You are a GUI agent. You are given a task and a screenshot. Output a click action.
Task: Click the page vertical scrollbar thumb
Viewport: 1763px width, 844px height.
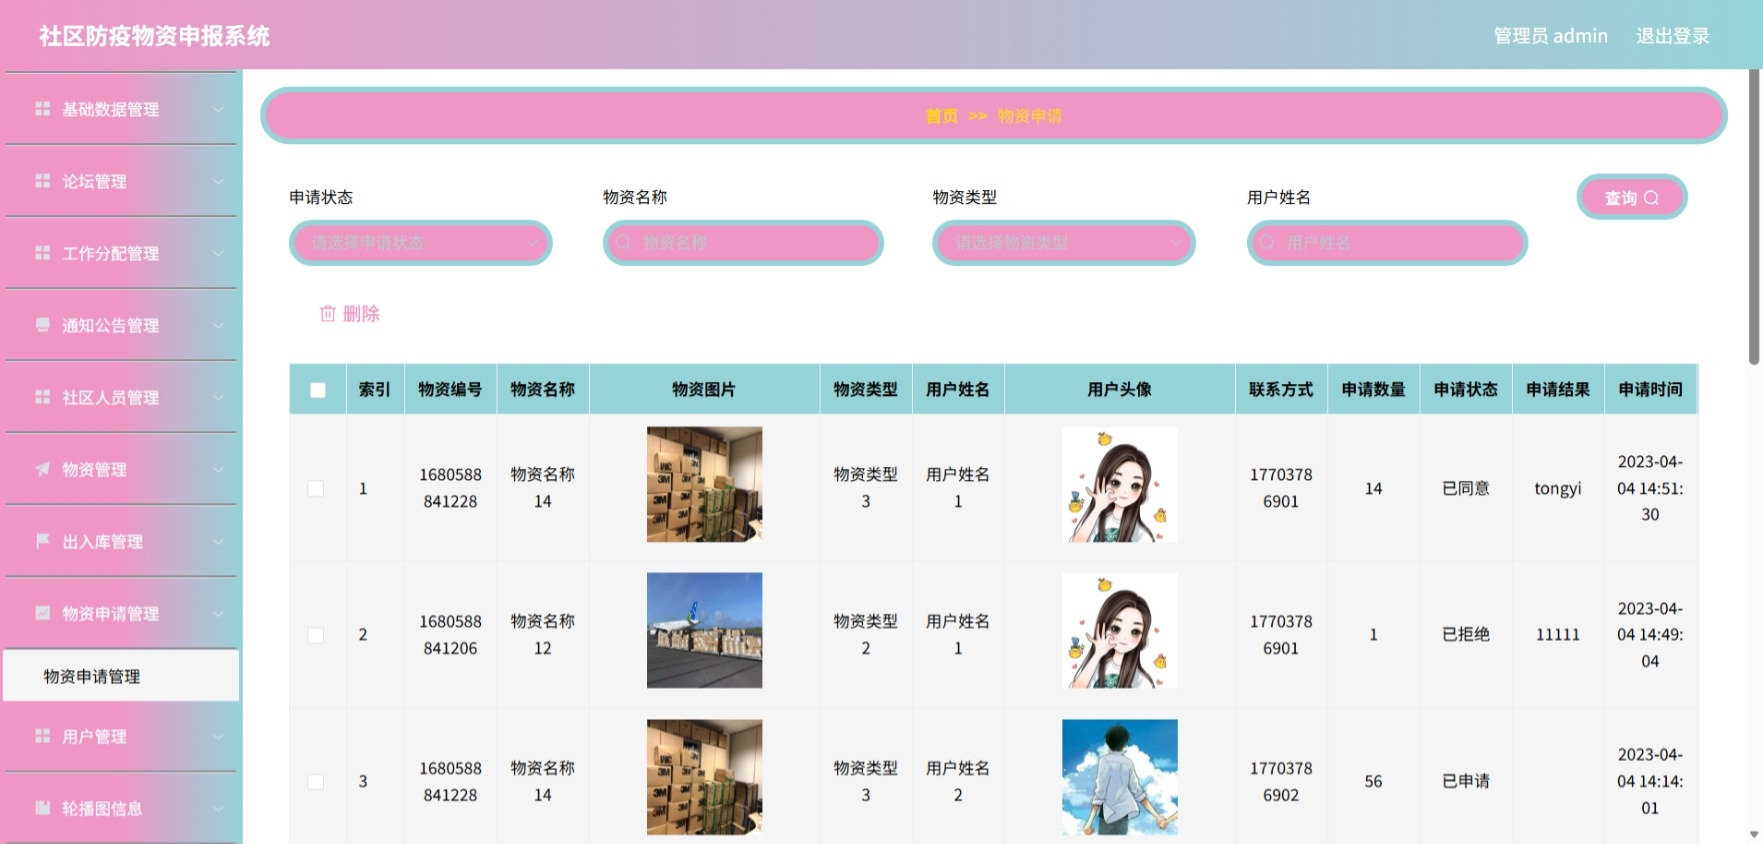1755,217
